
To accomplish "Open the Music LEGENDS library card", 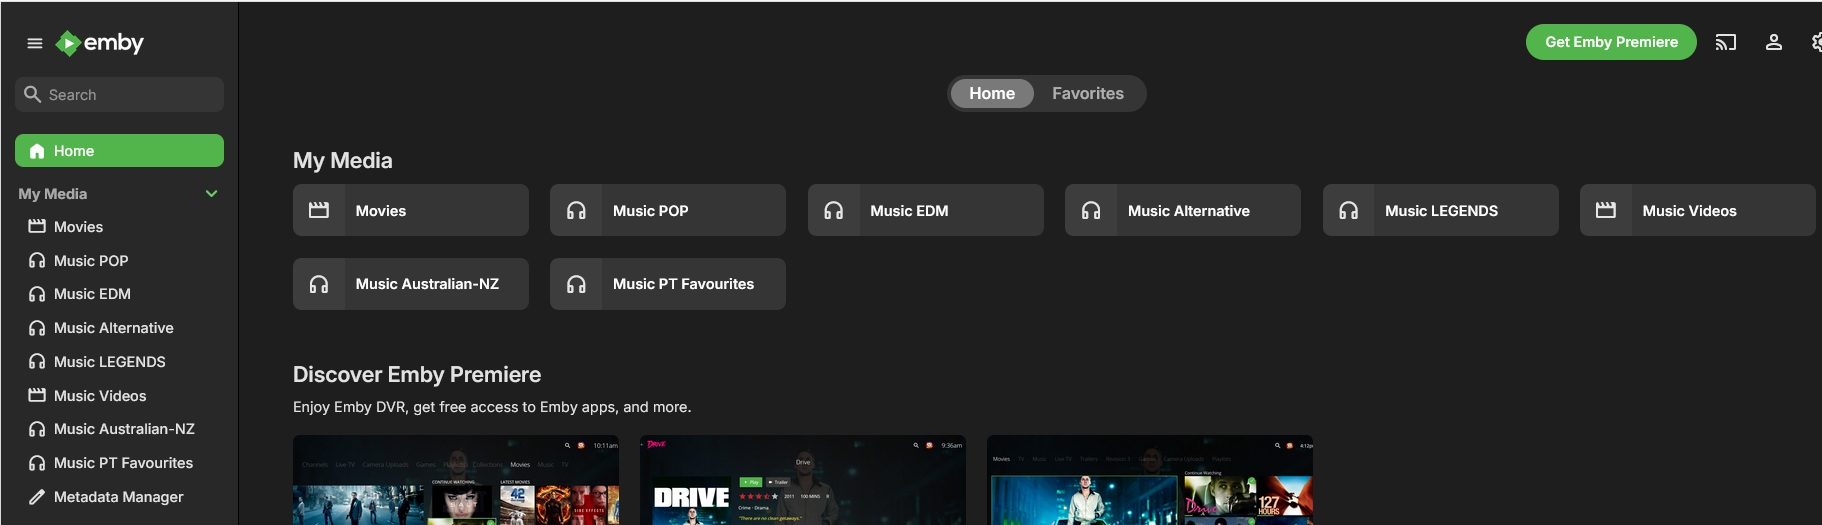I will point(1441,210).
